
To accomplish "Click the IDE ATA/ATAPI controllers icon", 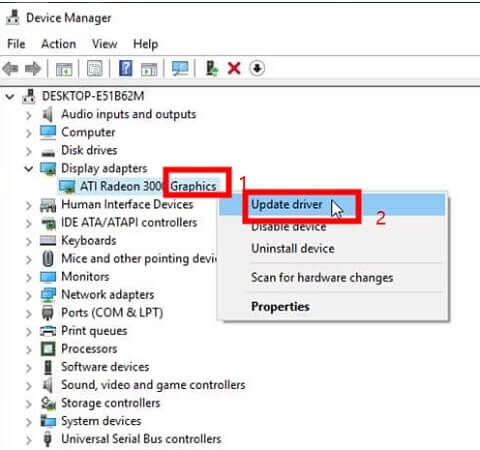I will pyautogui.click(x=48, y=223).
